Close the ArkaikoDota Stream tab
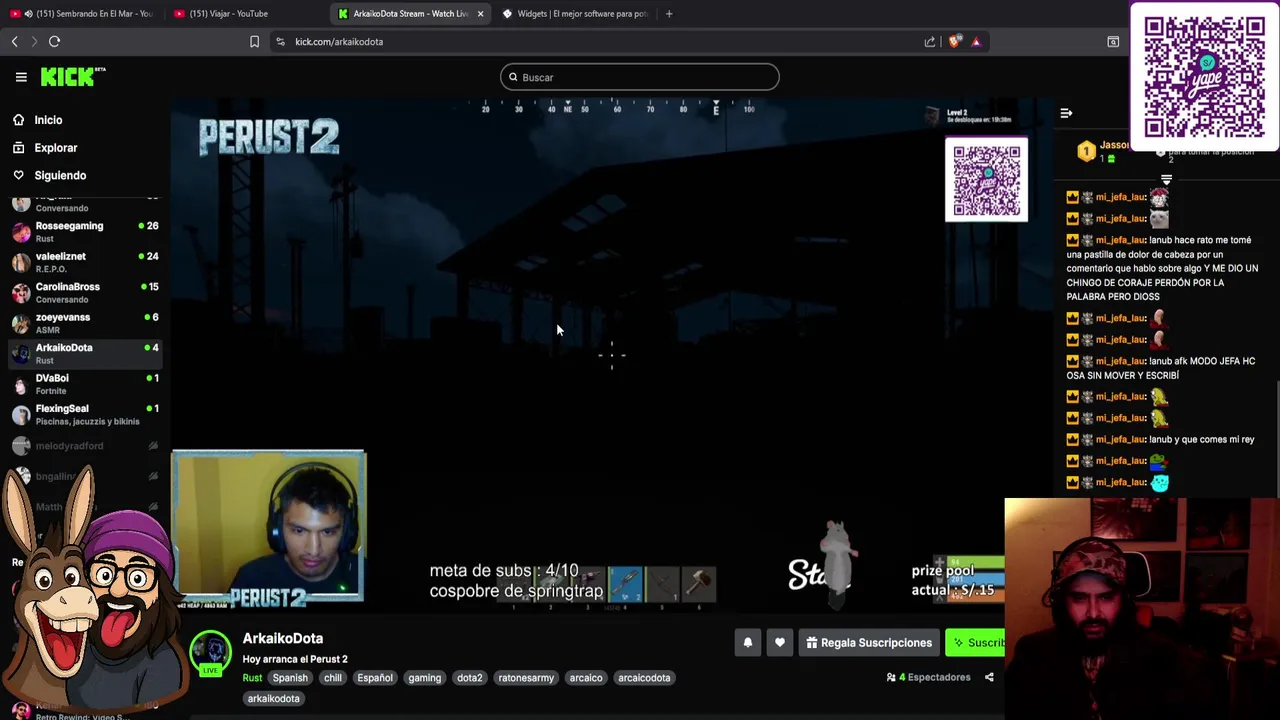 (x=481, y=14)
